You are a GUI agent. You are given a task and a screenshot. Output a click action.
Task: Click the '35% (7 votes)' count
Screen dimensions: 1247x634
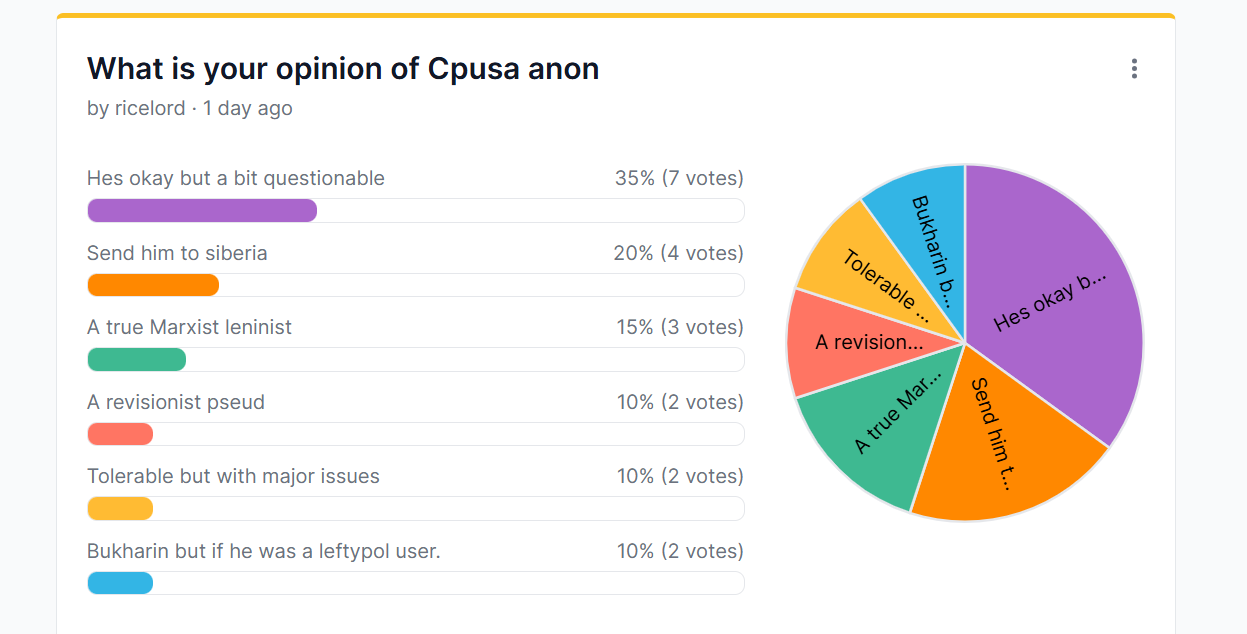click(x=679, y=179)
